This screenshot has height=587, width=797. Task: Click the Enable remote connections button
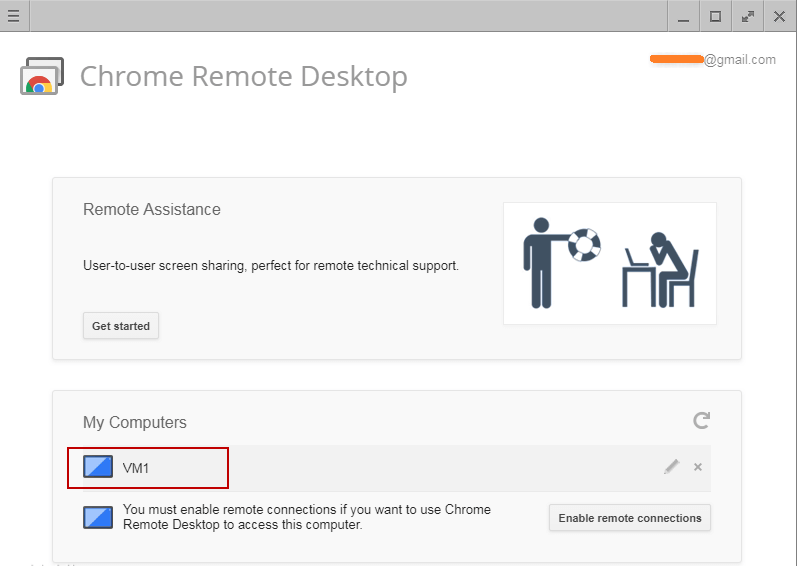coord(630,518)
